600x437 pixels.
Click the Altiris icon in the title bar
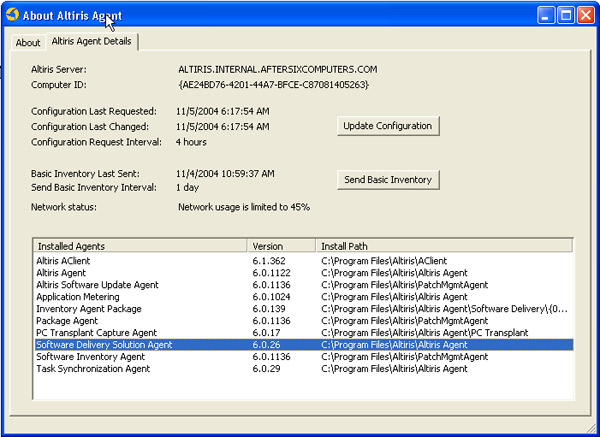[13, 15]
